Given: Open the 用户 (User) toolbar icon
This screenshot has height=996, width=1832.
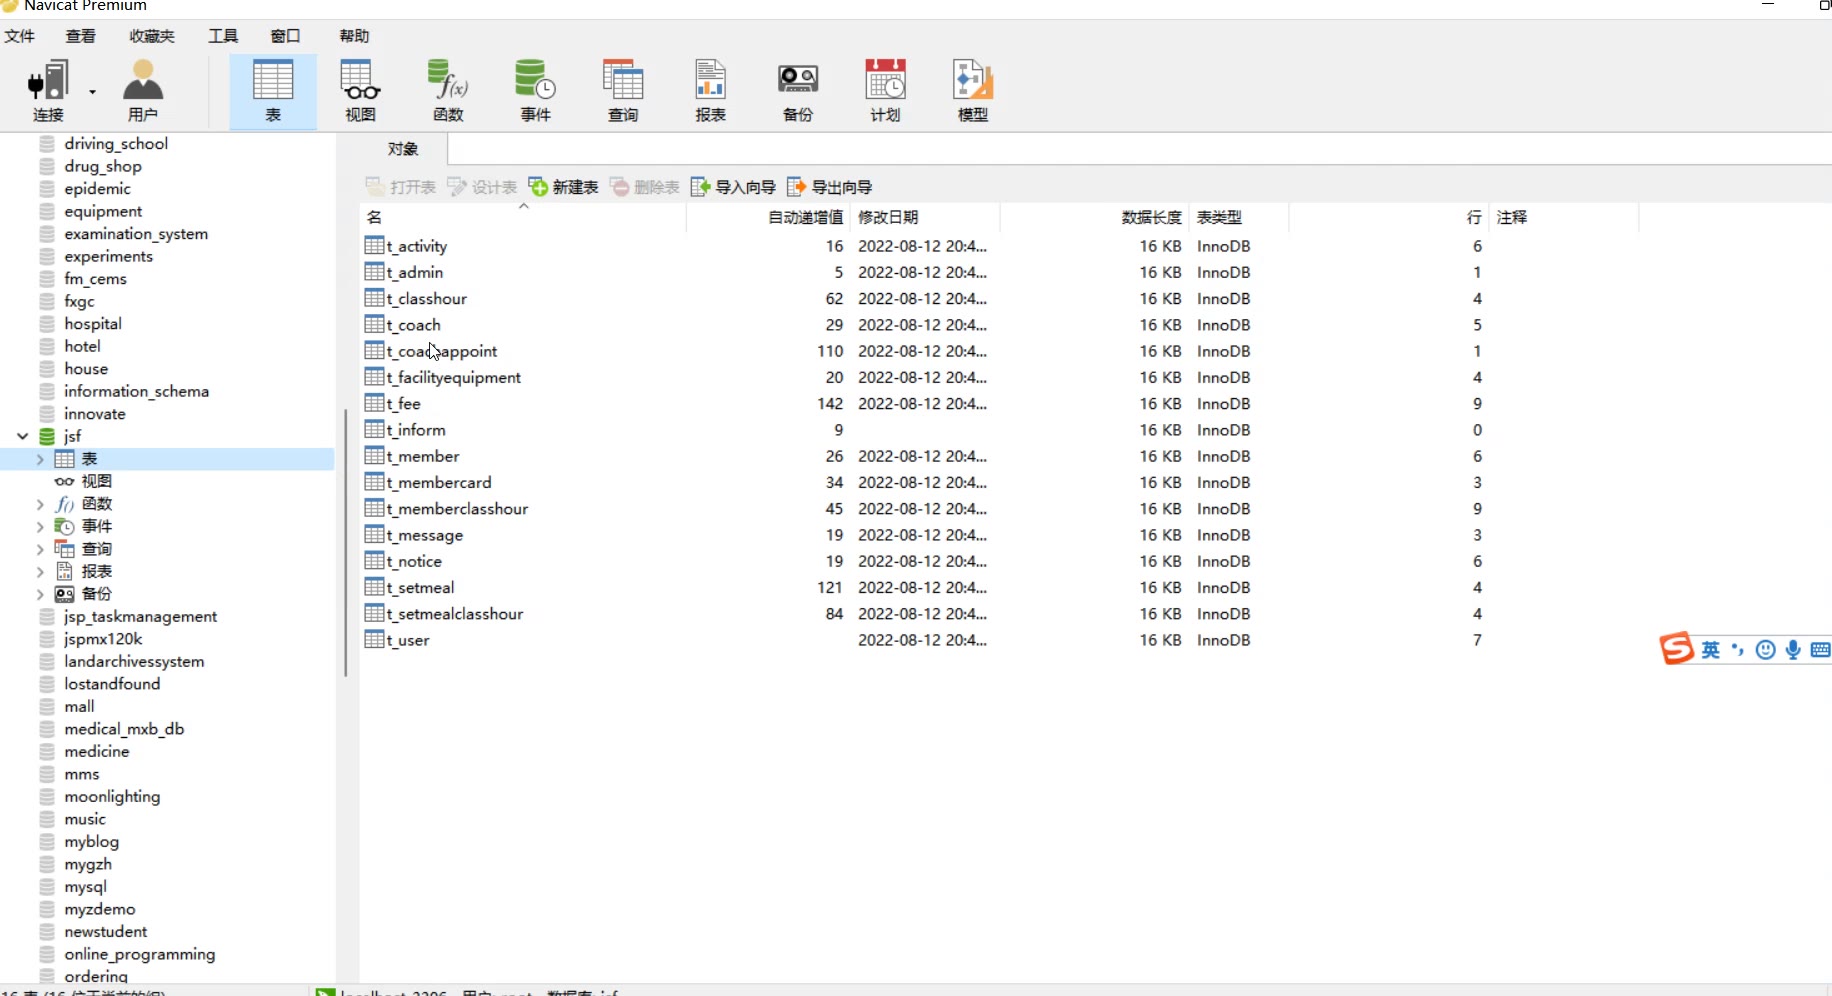Looking at the screenshot, I should (x=143, y=91).
